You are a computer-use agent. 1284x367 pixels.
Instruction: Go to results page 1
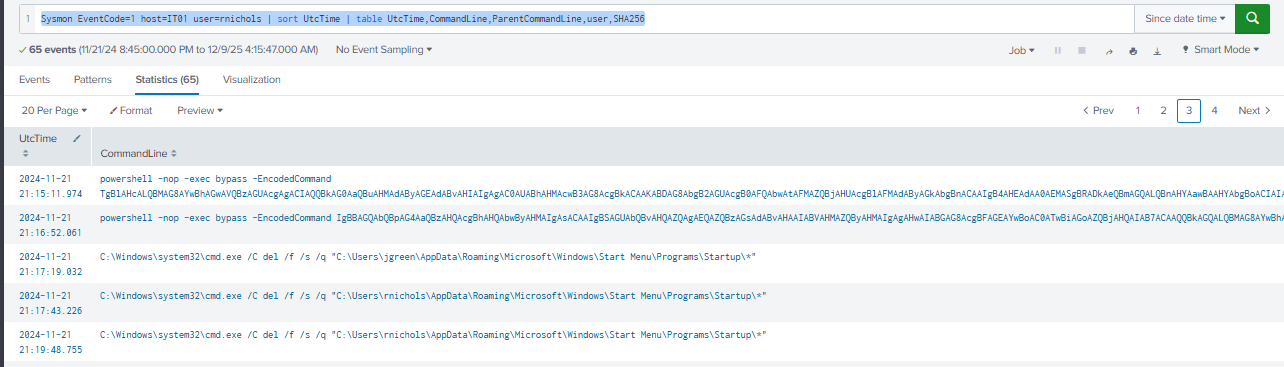(1138, 111)
